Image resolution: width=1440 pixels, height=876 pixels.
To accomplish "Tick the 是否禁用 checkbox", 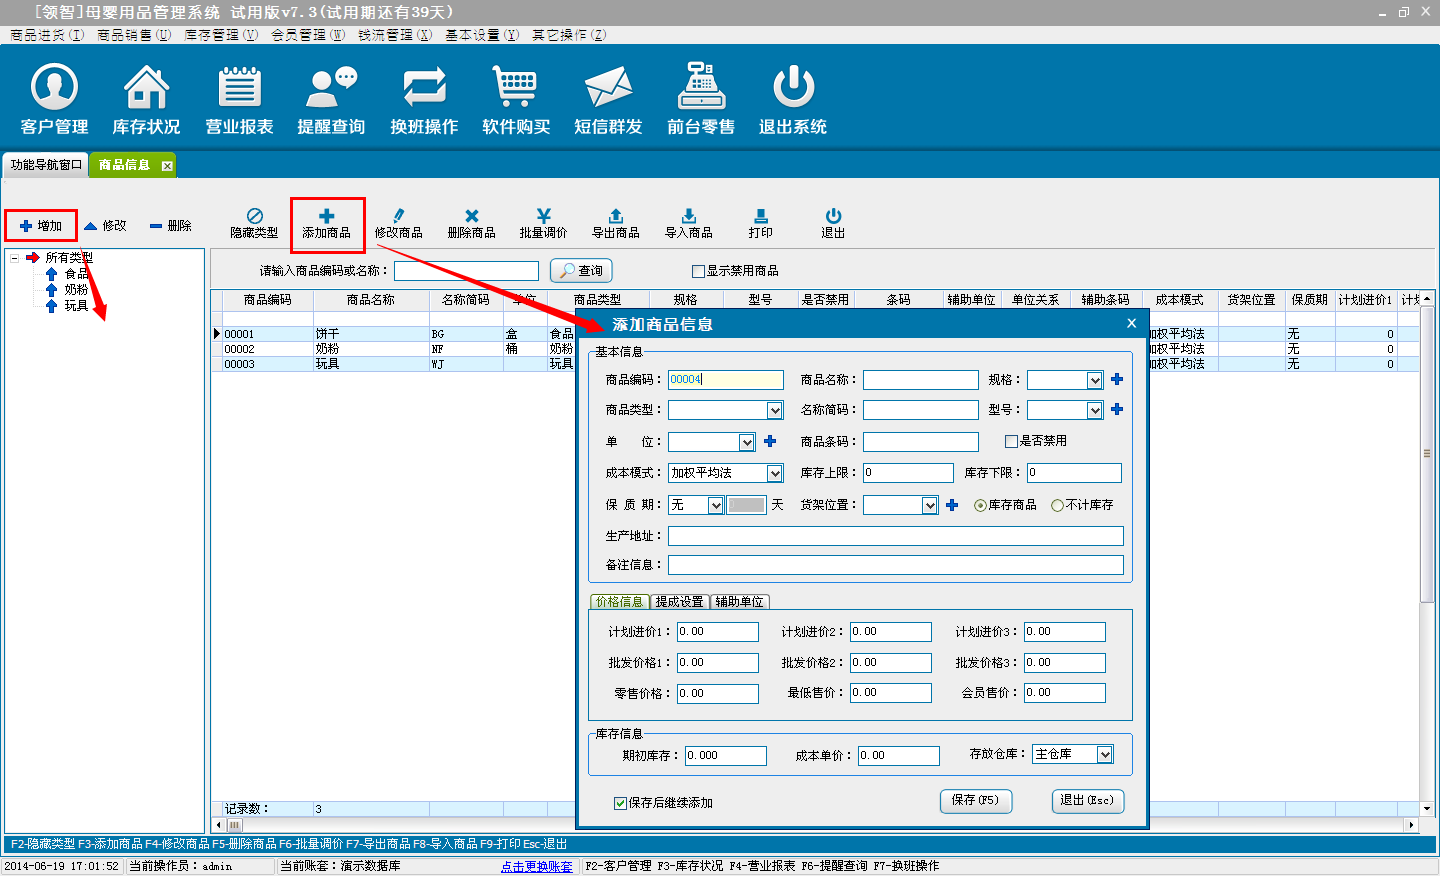I will click(1011, 441).
